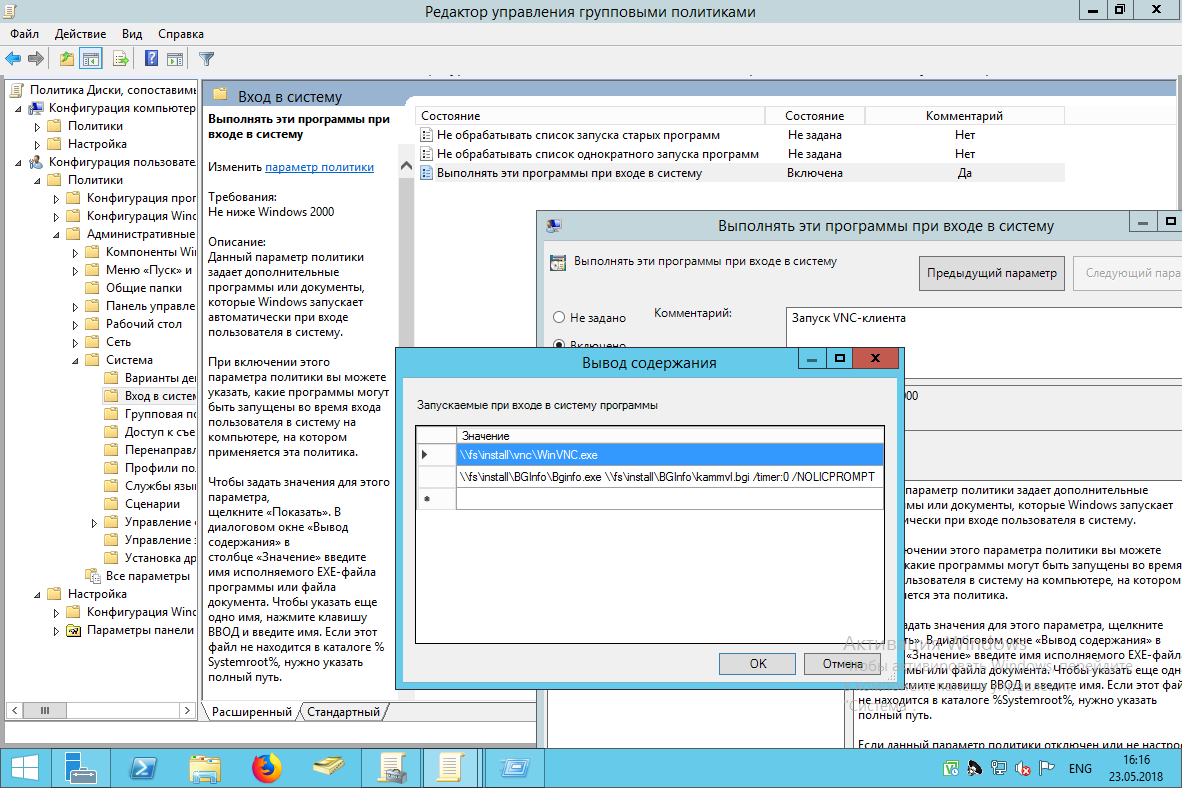Expand the 'Компоненты Windows' tree node
Image resolution: width=1182 pixels, height=788 pixels.
click(x=75, y=253)
